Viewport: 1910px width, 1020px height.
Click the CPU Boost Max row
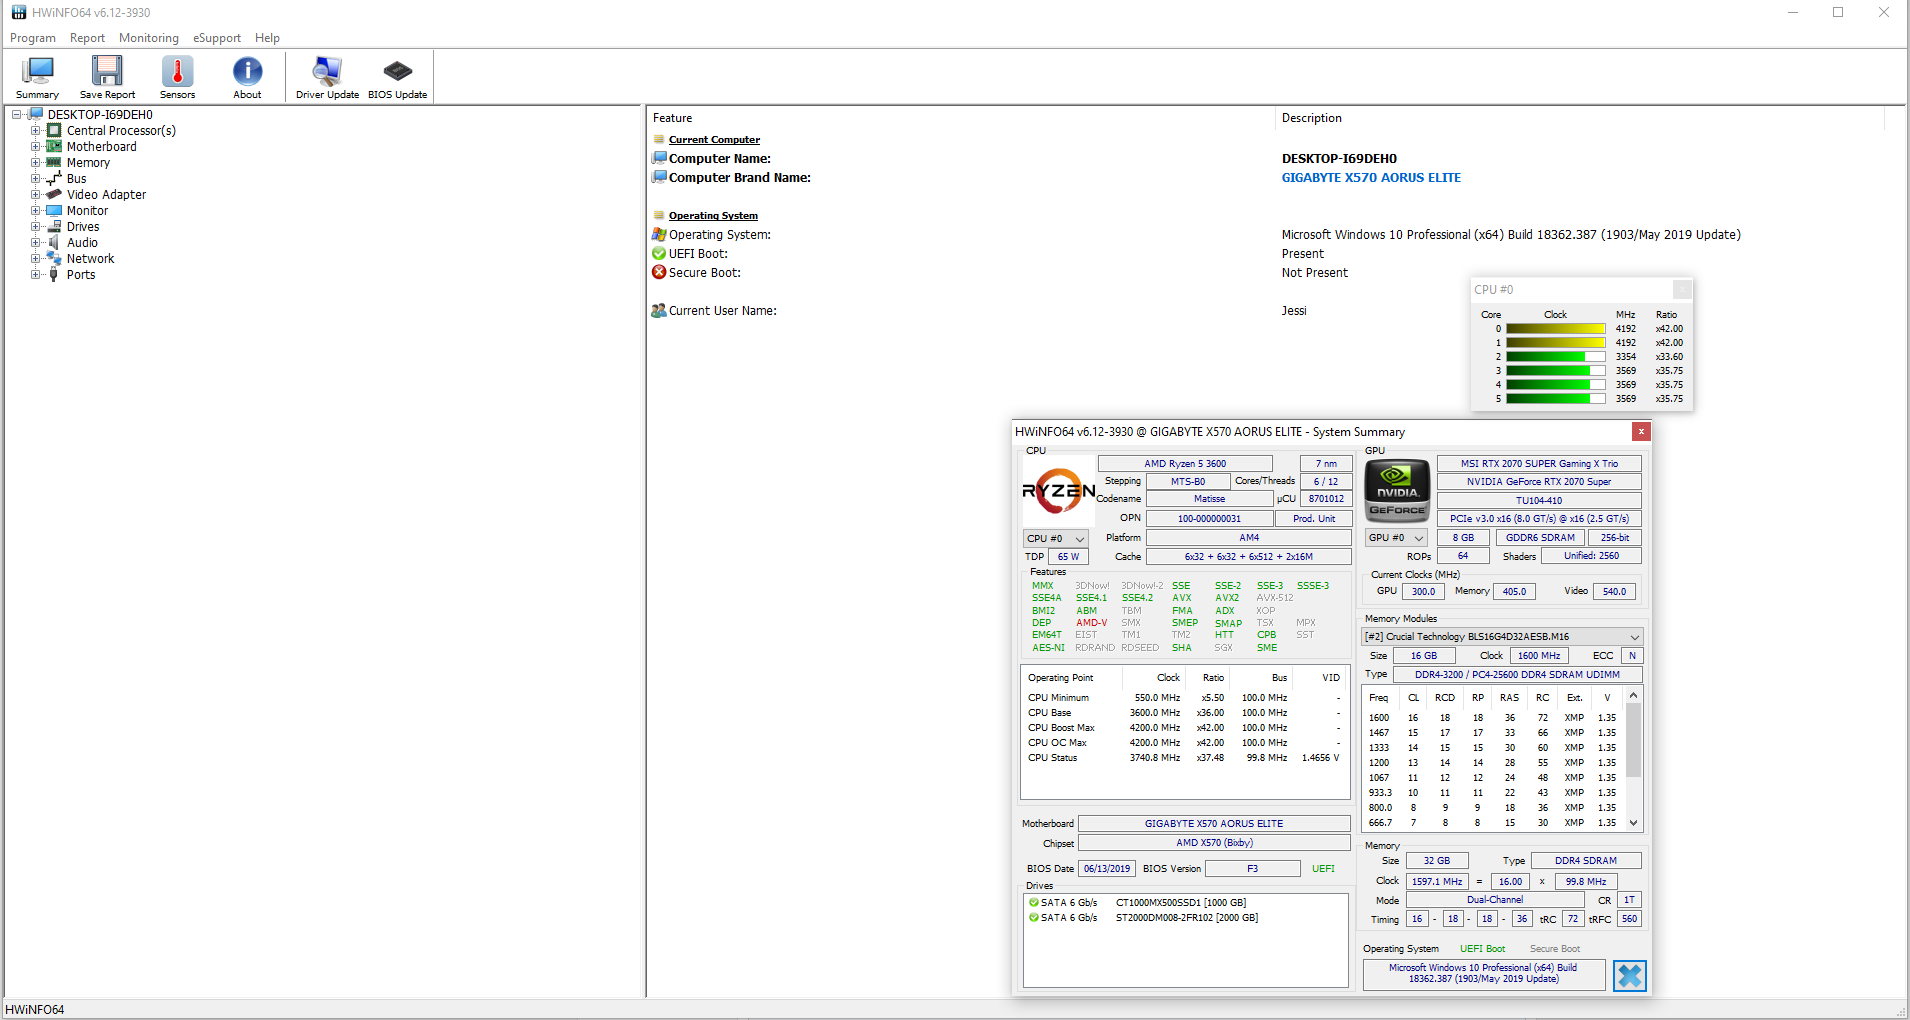[x=1184, y=728]
